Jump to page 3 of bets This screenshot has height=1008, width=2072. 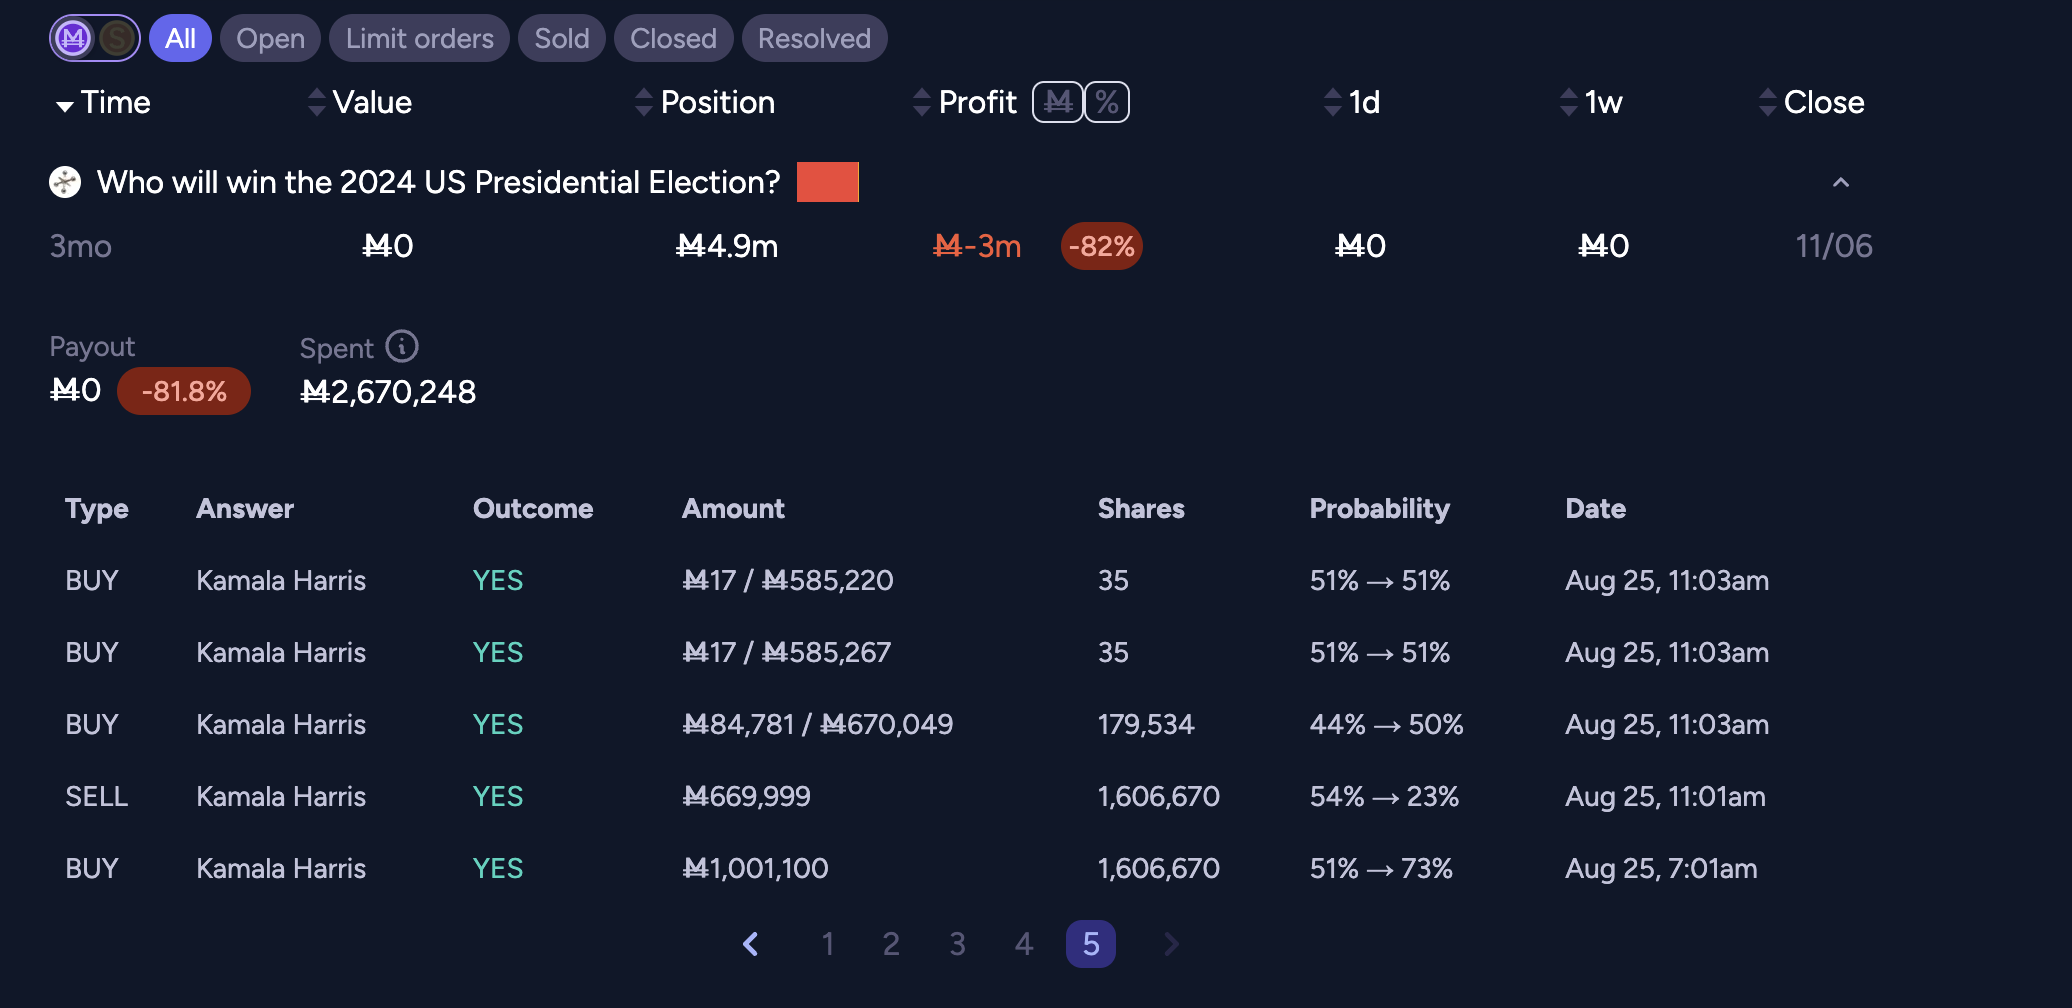pos(957,944)
